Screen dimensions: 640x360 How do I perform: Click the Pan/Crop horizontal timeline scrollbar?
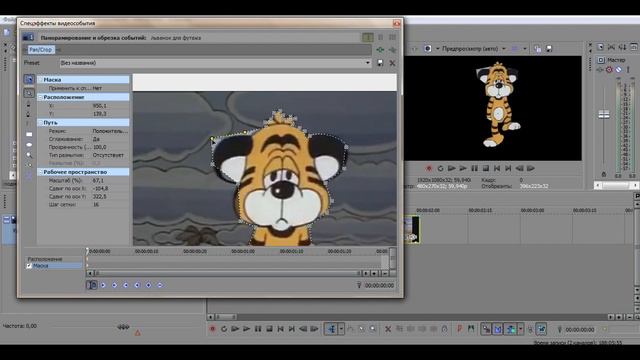pyautogui.click(x=228, y=273)
